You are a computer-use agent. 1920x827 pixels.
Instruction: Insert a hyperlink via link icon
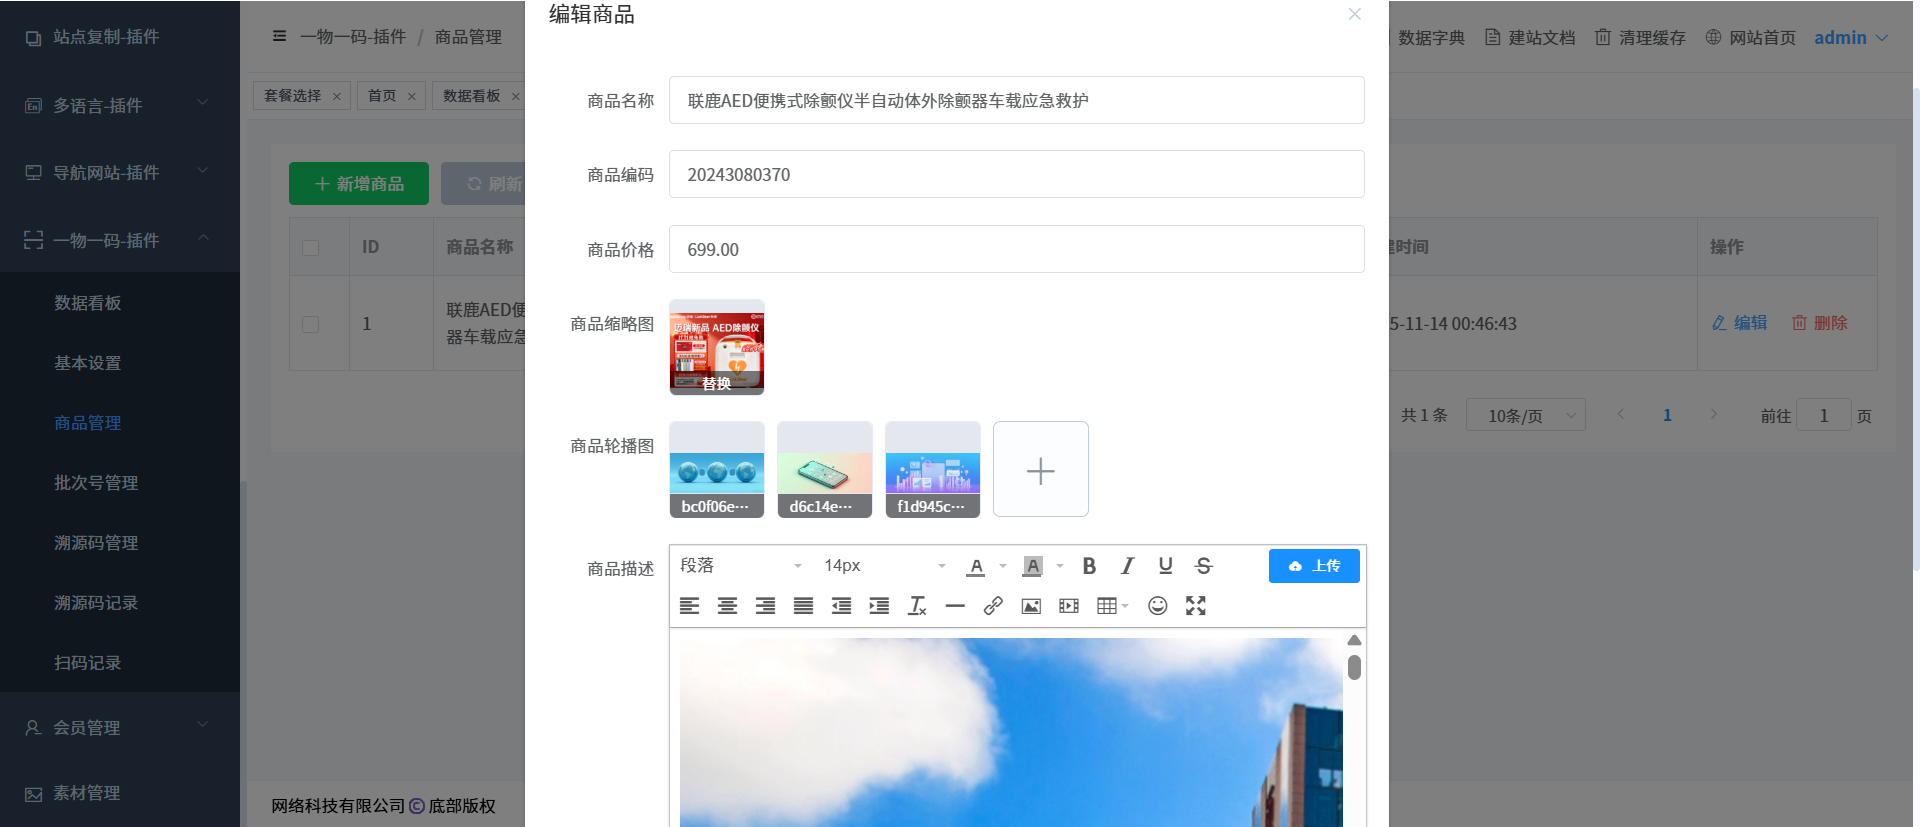(x=993, y=606)
